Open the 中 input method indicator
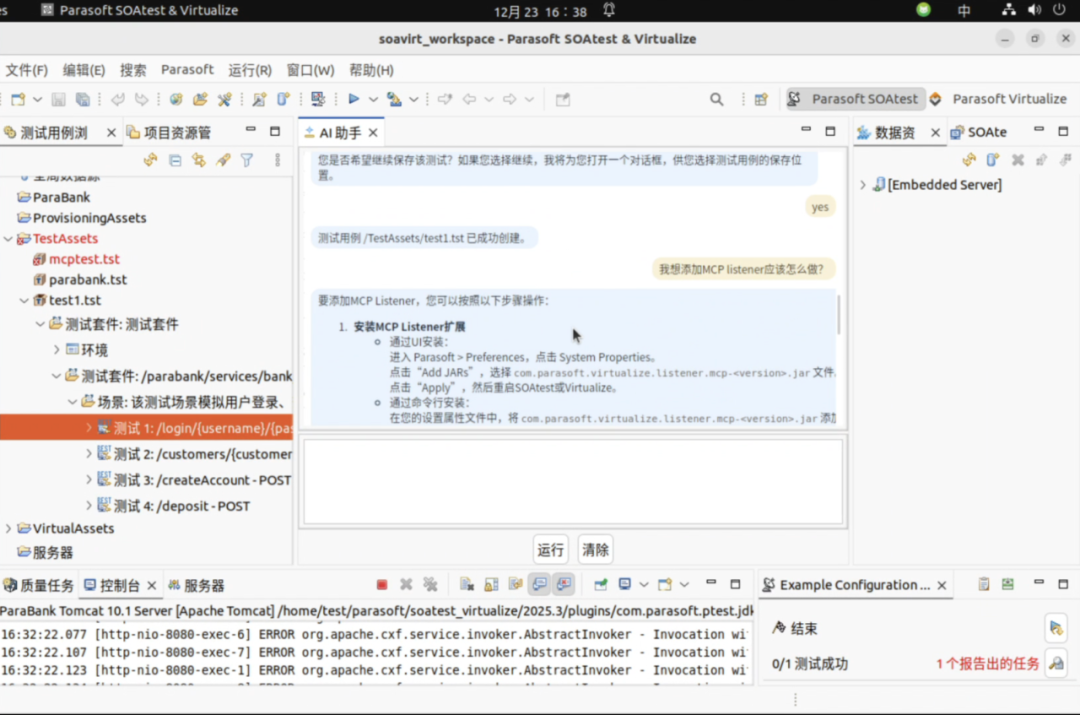 [x=964, y=10]
